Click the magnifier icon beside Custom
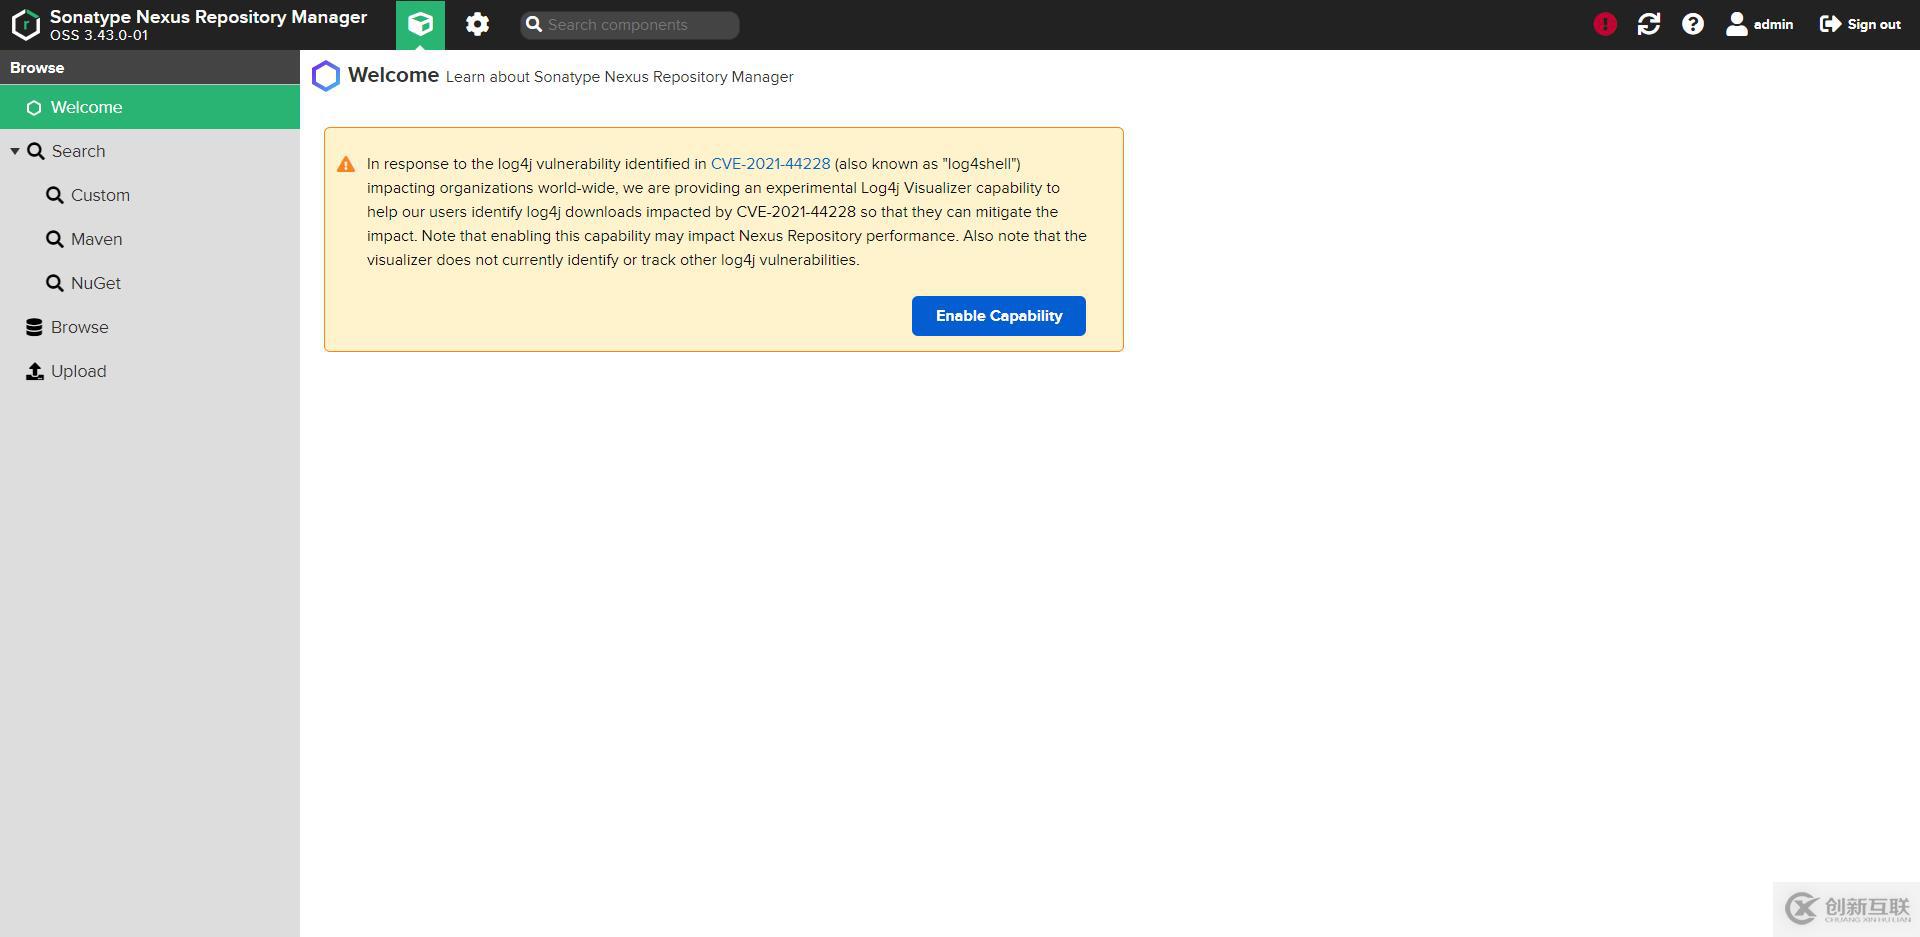Image resolution: width=1920 pixels, height=937 pixels. 55,195
